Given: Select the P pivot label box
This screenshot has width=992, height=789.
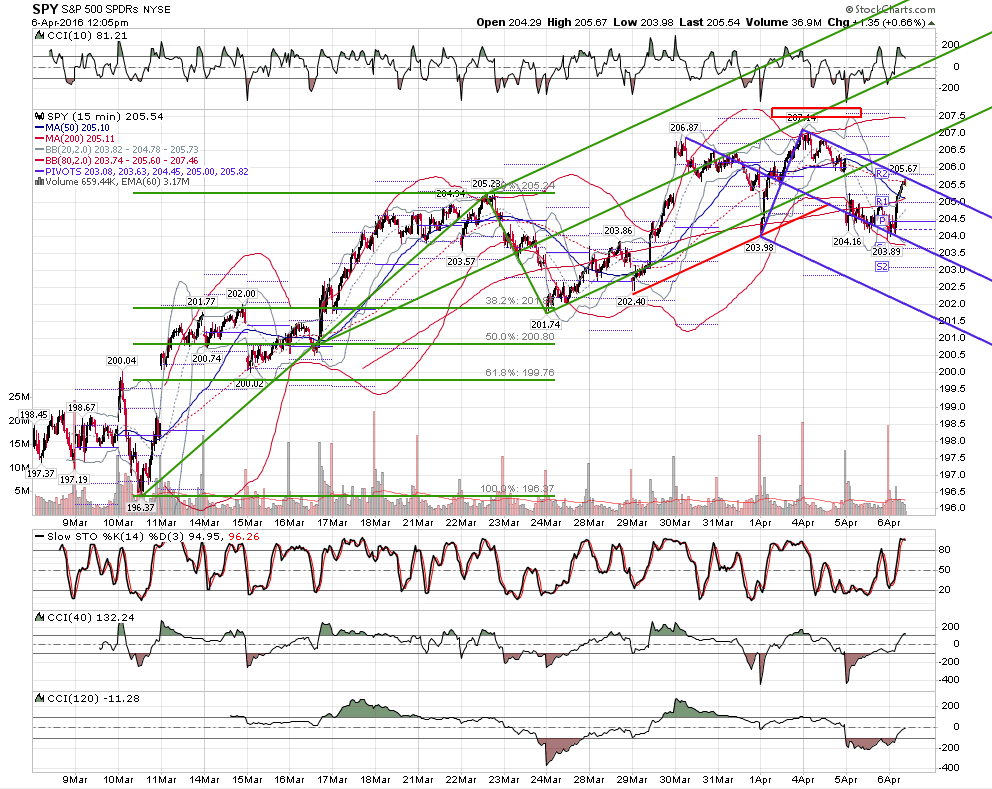Looking at the screenshot, I should [x=882, y=221].
